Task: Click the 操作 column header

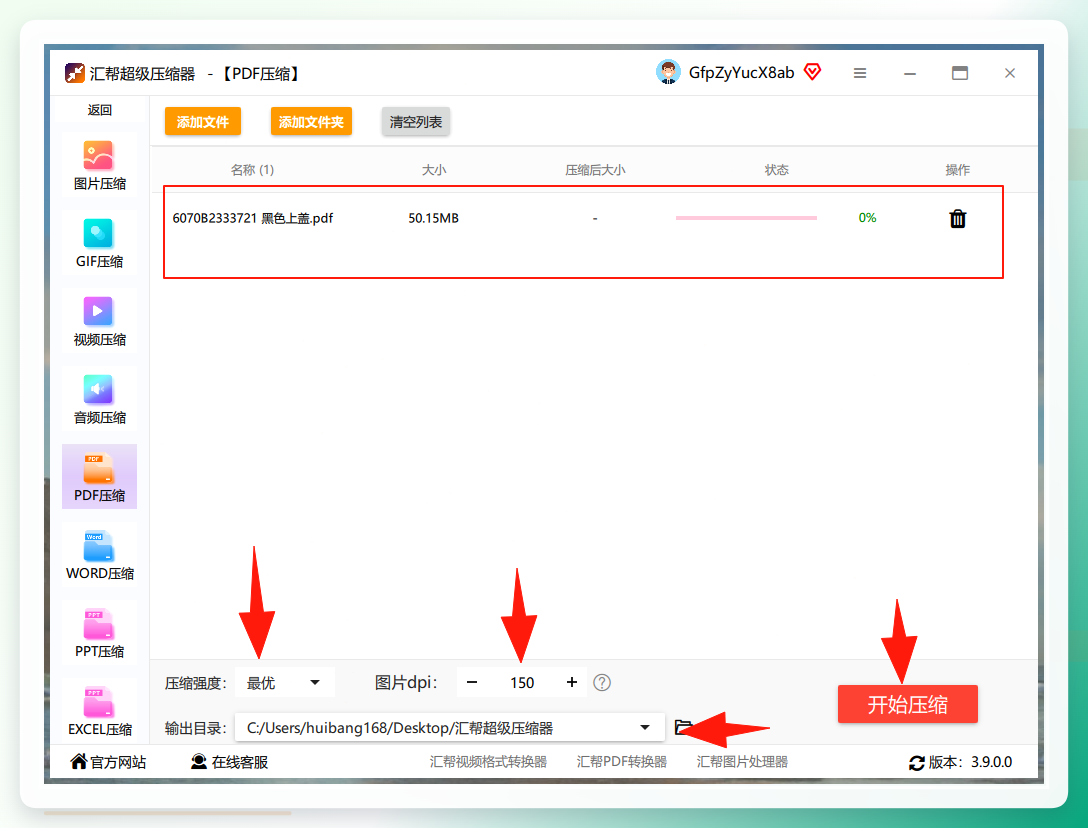Action: click(958, 170)
